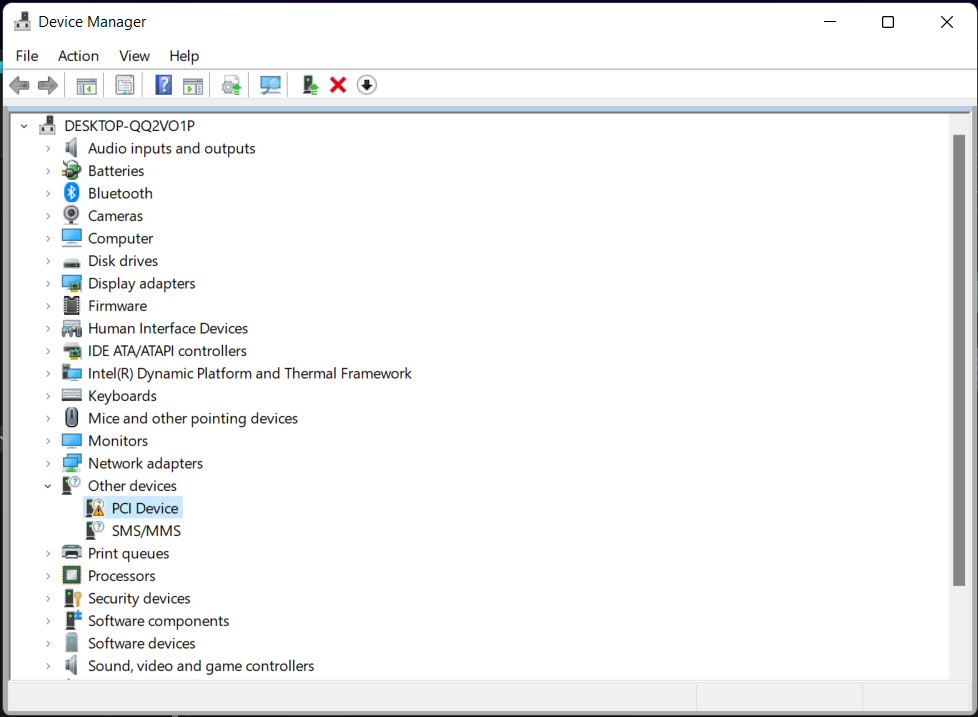Select the Sound, video and game controllers item
The height and width of the screenshot is (717, 978).
click(201, 666)
